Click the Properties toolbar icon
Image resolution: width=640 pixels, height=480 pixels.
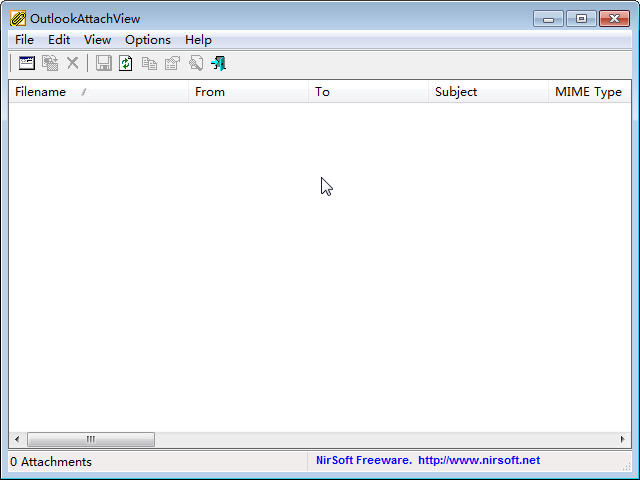click(172, 63)
